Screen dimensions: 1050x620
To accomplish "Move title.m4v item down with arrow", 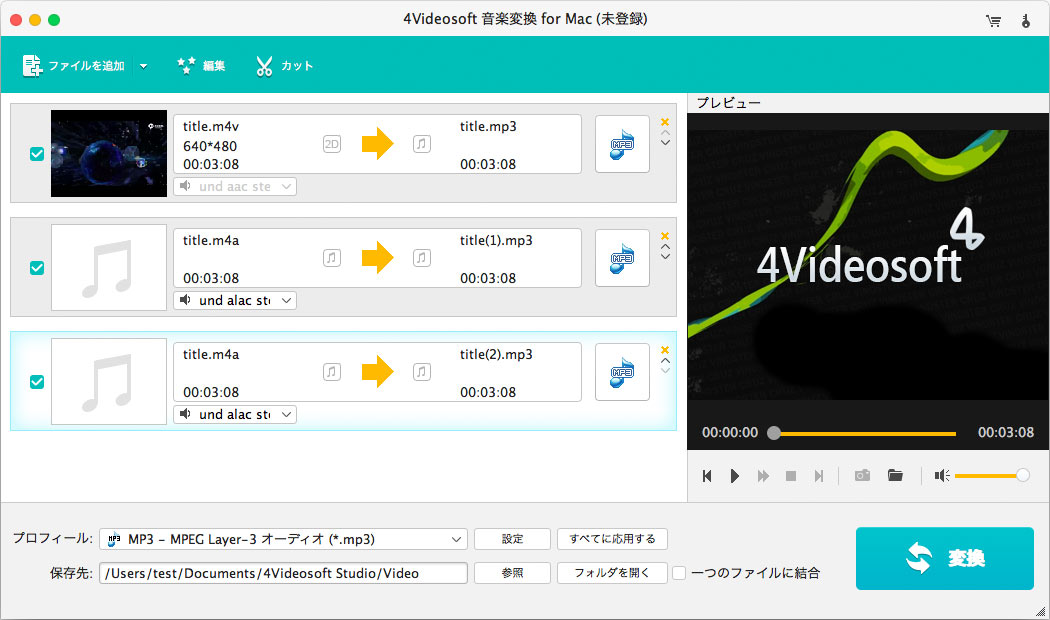I will tap(665, 143).
